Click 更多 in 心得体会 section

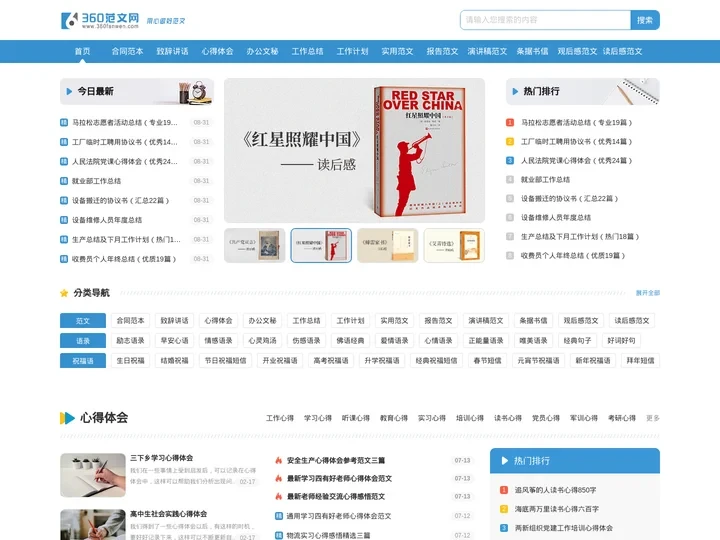pyautogui.click(x=652, y=418)
